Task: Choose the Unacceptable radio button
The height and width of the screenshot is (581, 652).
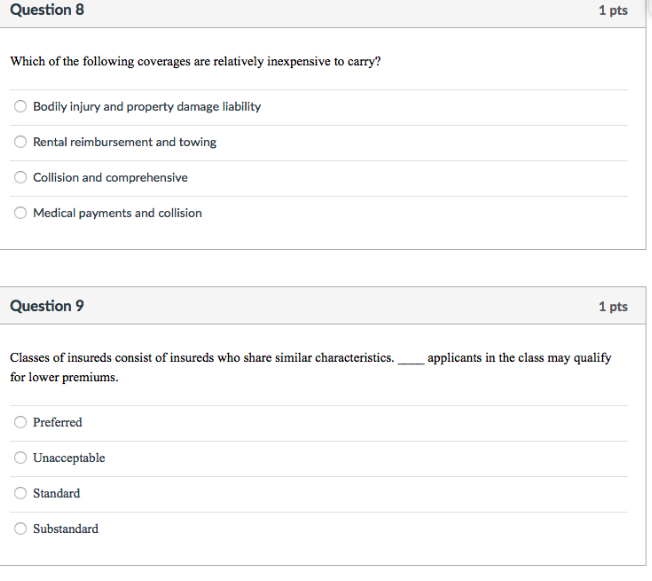Action: pos(20,458)
